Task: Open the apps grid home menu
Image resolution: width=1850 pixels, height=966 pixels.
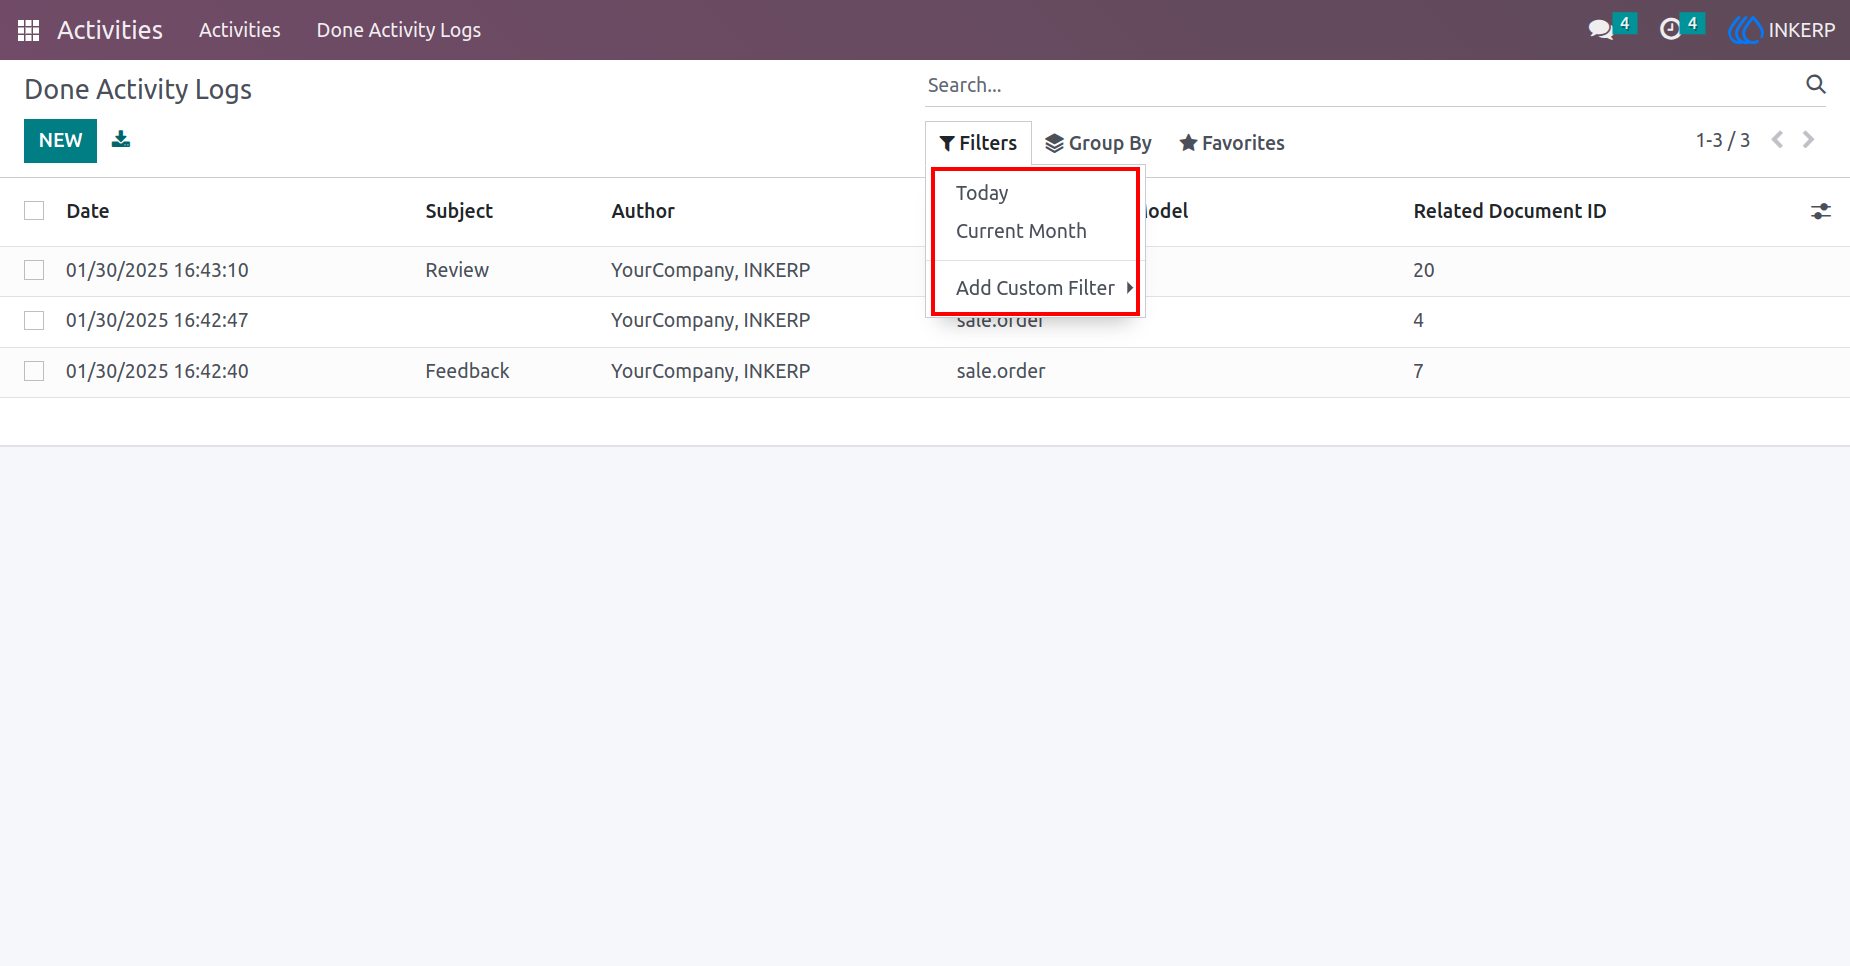Action: (28, 30)
